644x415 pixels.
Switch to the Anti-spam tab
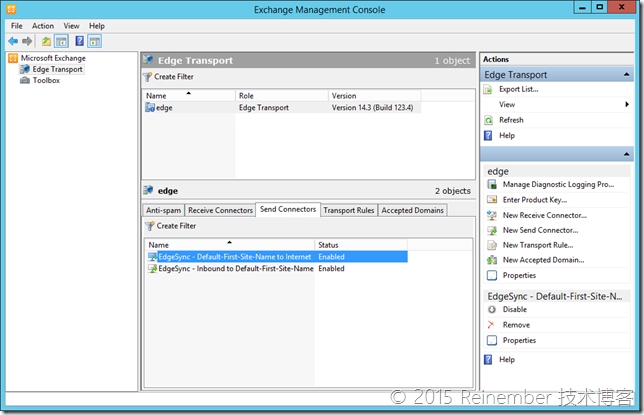(163, 210)
